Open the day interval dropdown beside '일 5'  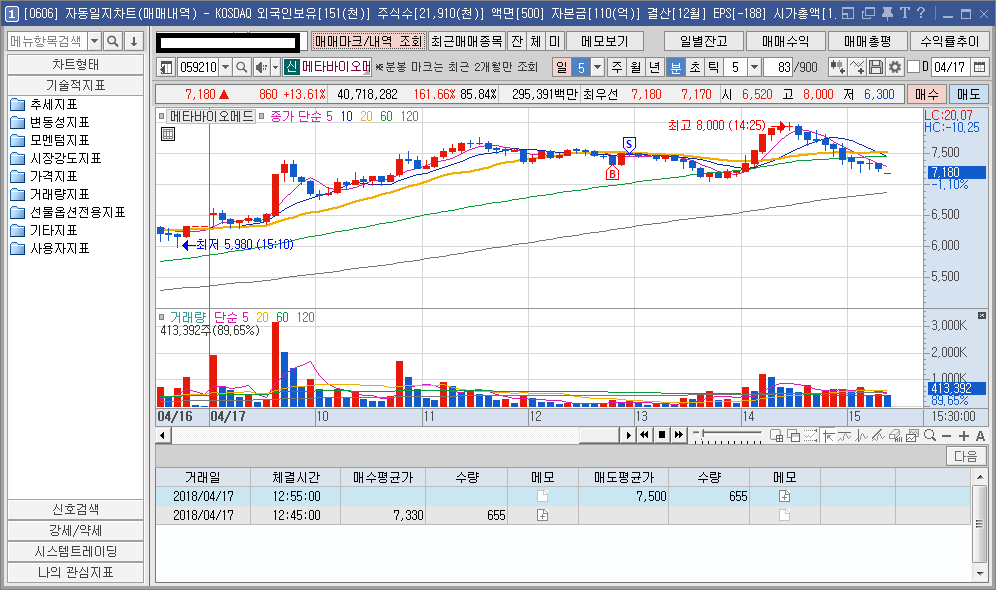click(597, 67)
